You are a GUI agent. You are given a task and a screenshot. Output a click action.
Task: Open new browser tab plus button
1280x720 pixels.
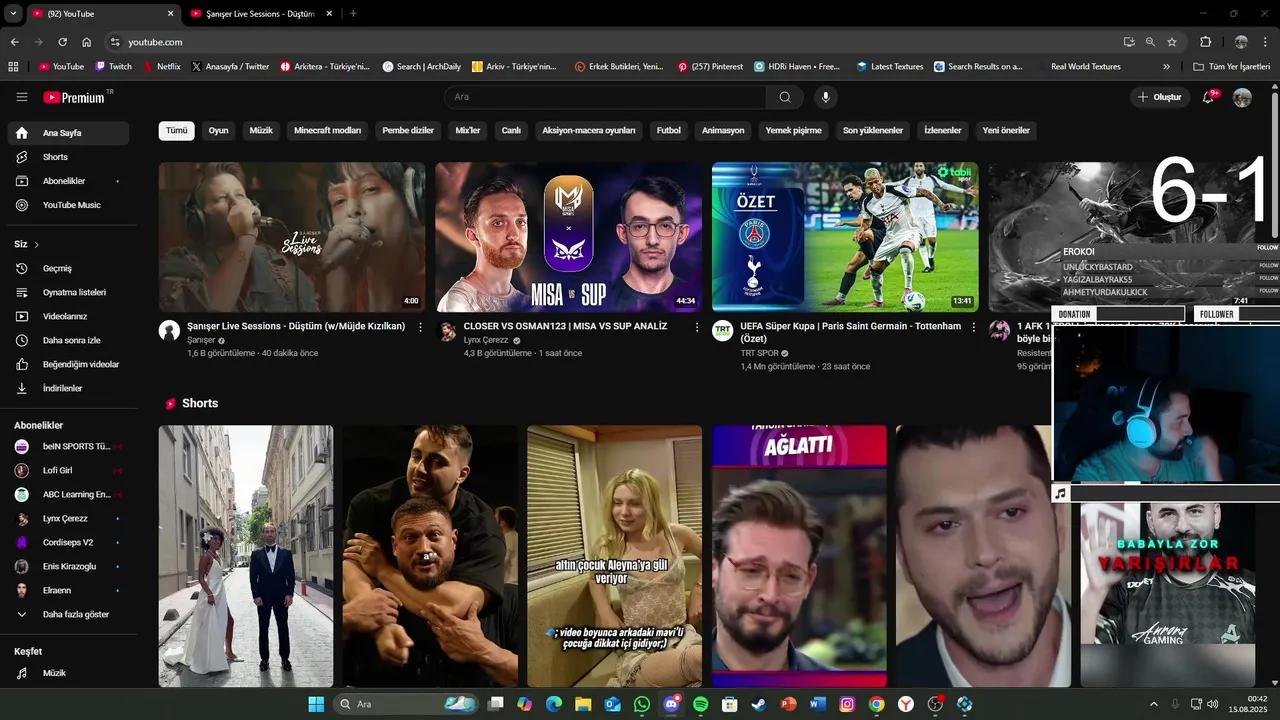[x=353, y=14]
